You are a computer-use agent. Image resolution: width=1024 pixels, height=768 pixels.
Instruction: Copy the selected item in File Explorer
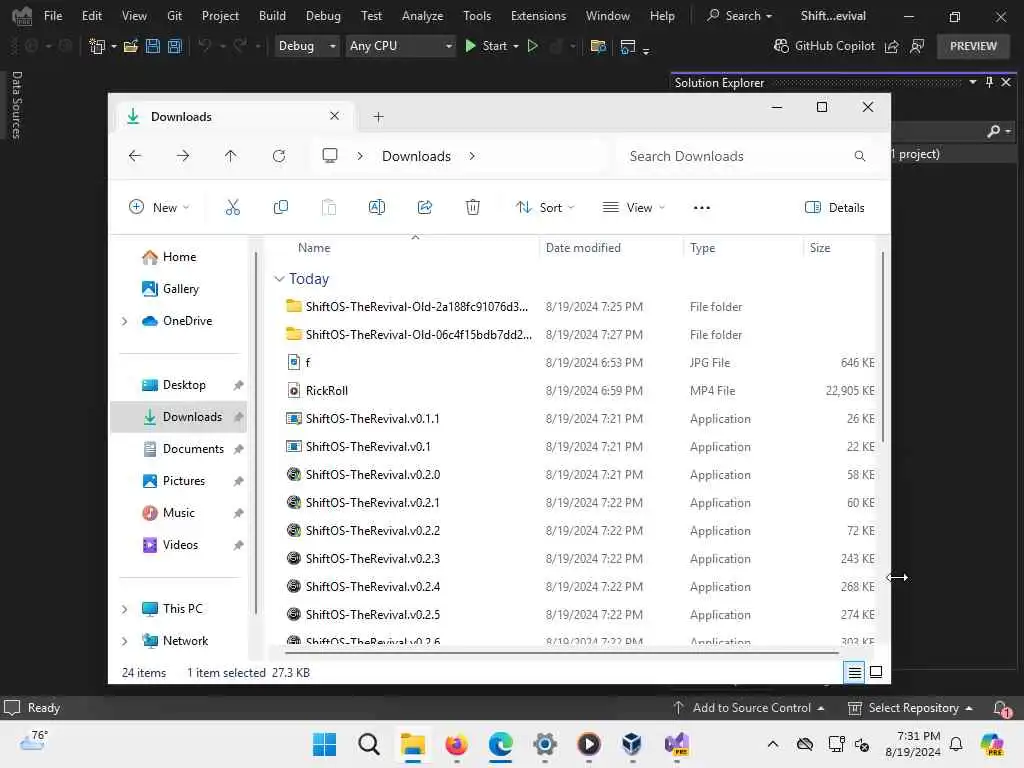coord(281,208)
